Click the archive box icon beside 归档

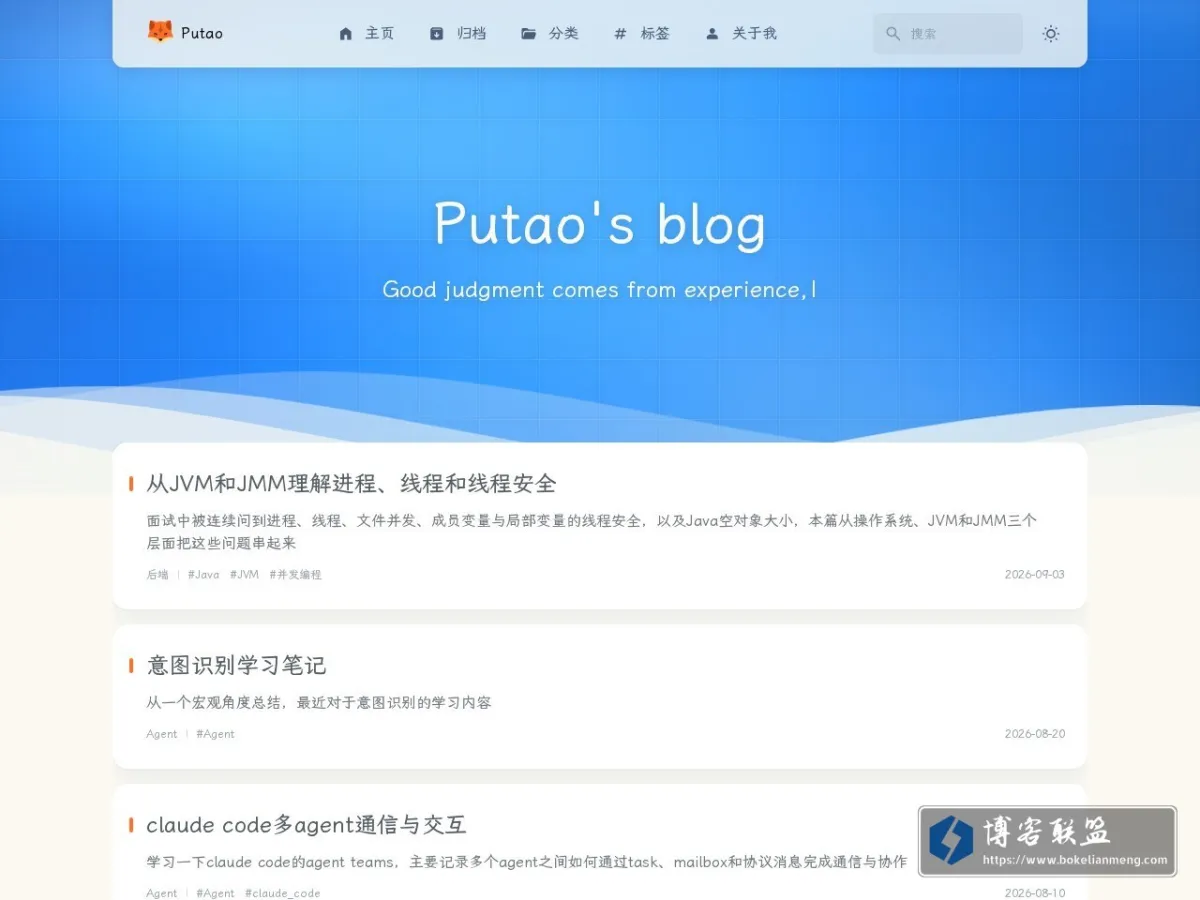(x=436, y=33)
